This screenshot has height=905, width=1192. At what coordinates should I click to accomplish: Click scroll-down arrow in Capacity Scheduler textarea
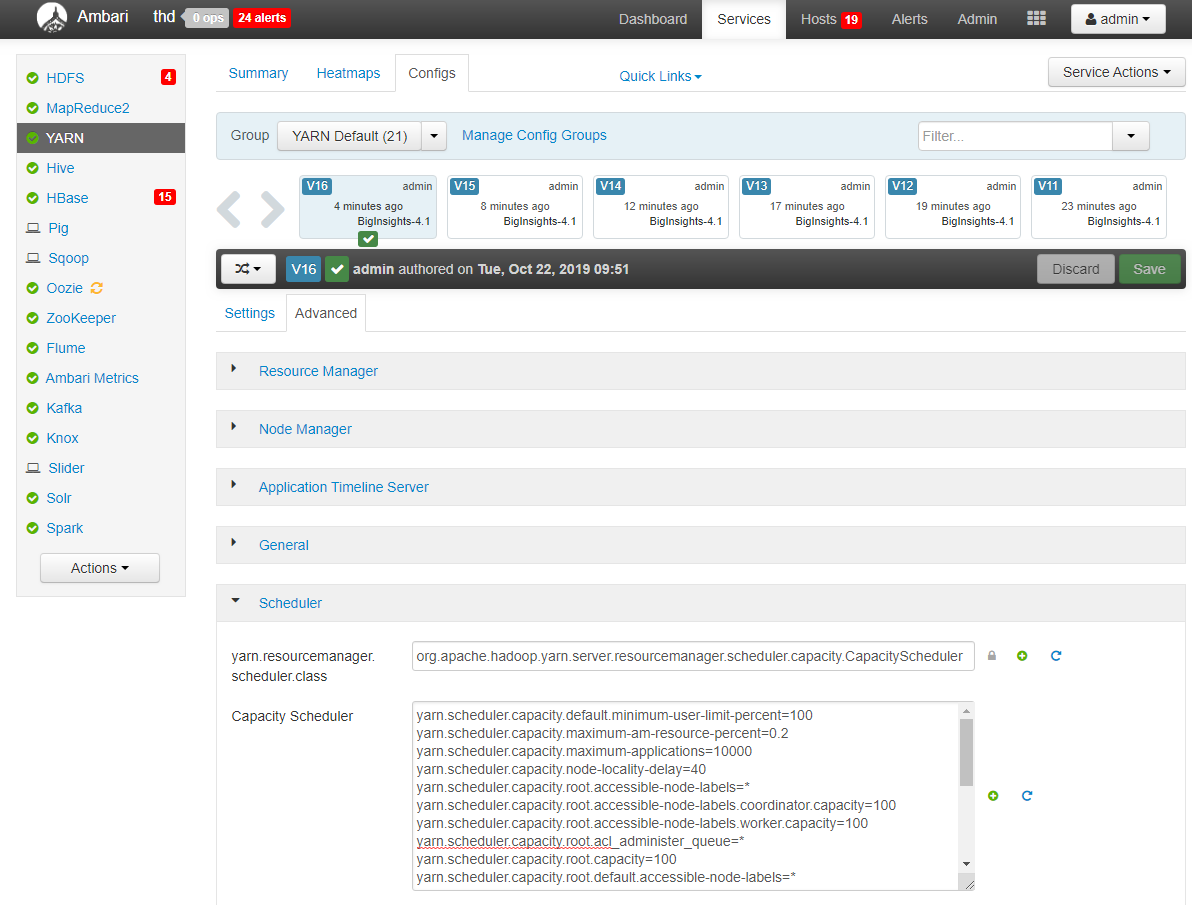point(966,864)
